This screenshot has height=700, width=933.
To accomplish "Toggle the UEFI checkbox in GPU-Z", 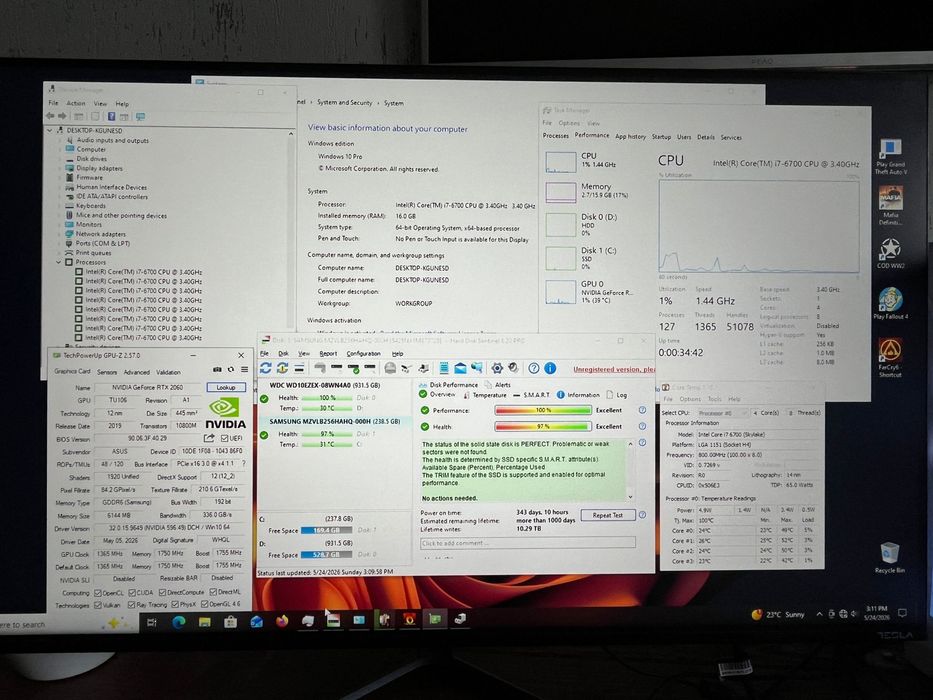I will point(224,439).
